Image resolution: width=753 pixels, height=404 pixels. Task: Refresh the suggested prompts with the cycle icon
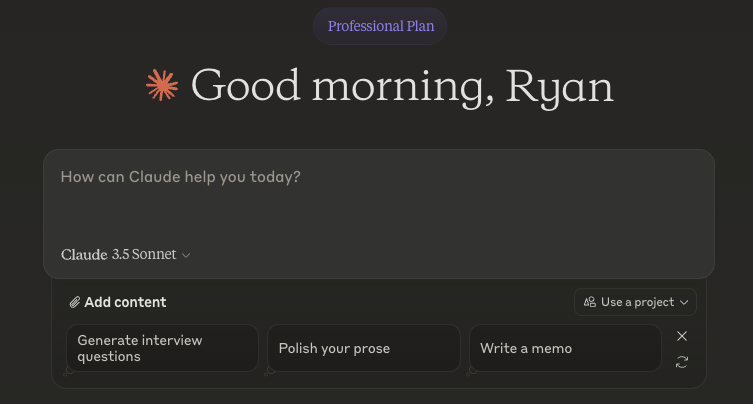682,362
